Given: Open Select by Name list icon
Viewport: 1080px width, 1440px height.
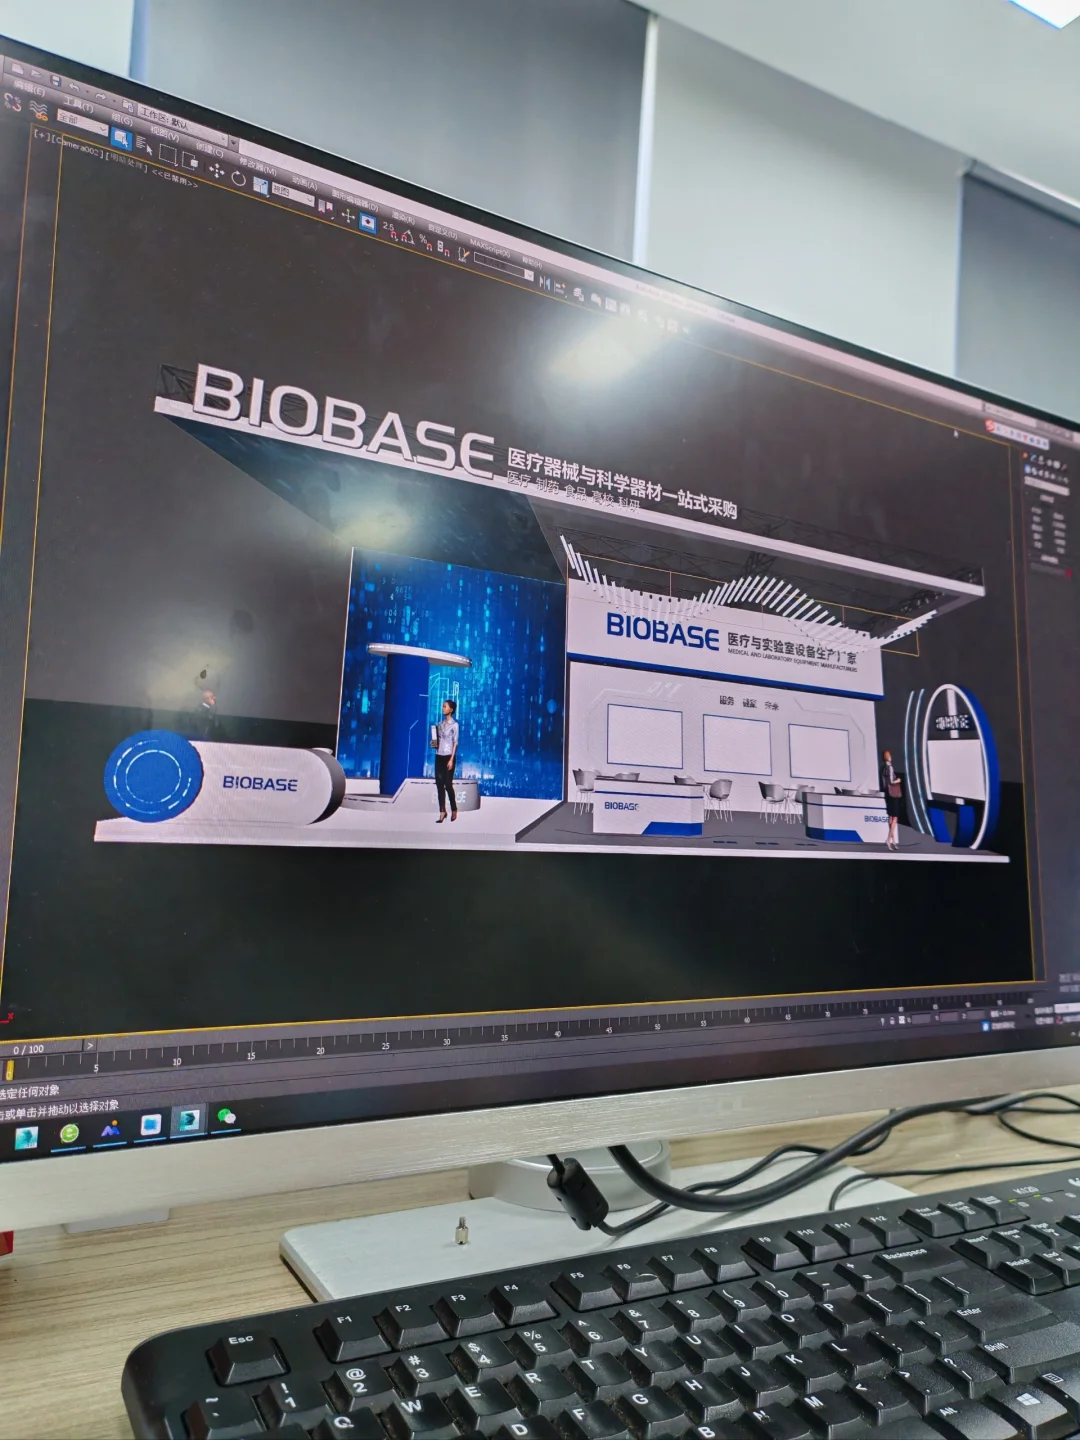Looking at the screenshot, I should pos(144,145).
